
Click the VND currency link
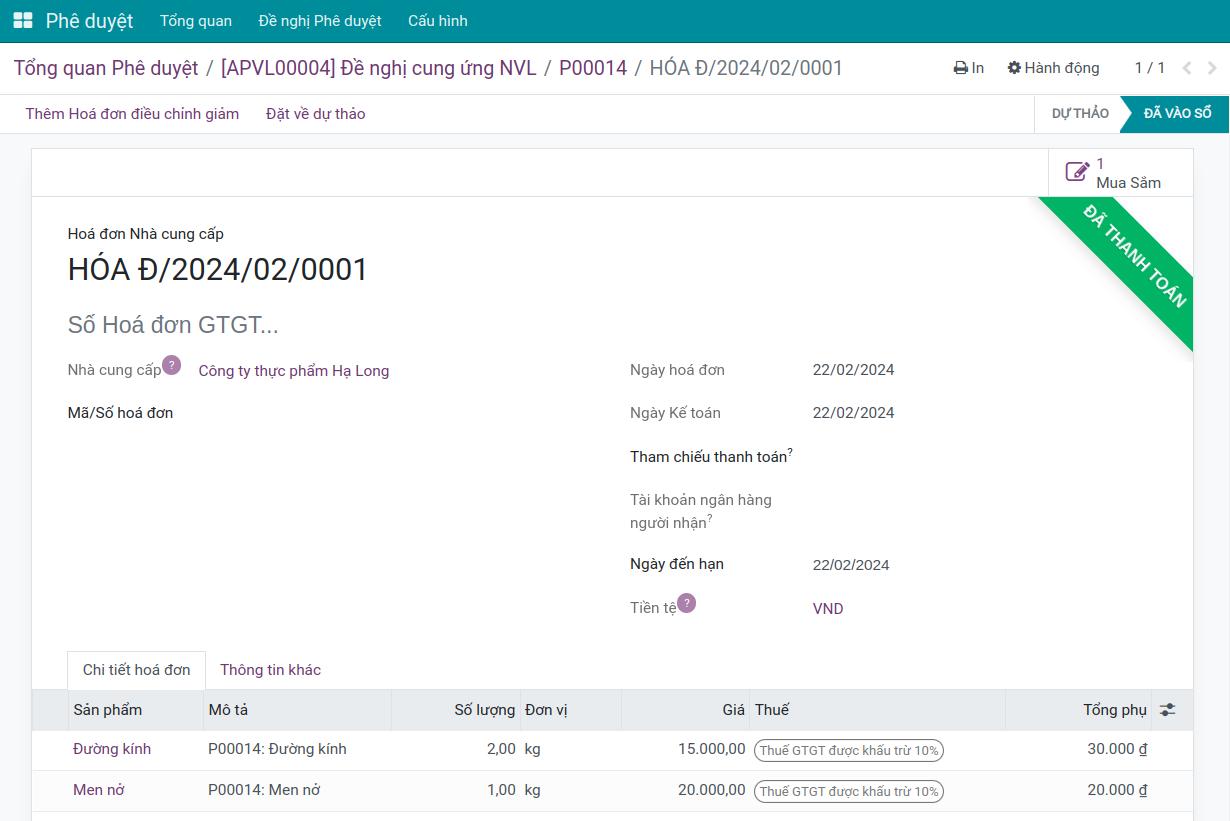[x=828, y=609]
